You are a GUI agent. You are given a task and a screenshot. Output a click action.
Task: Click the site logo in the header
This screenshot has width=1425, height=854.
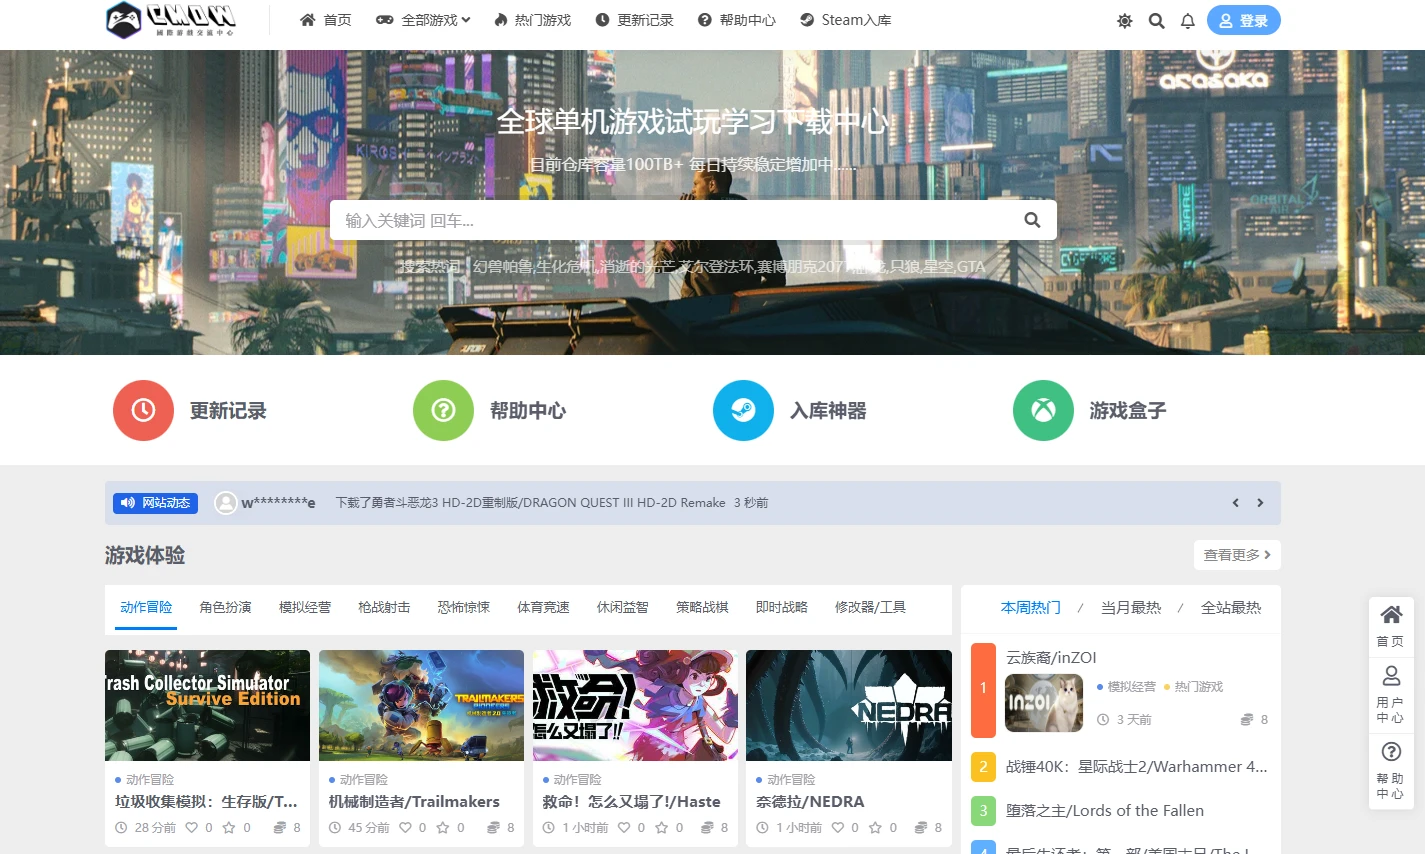(171, 20)
